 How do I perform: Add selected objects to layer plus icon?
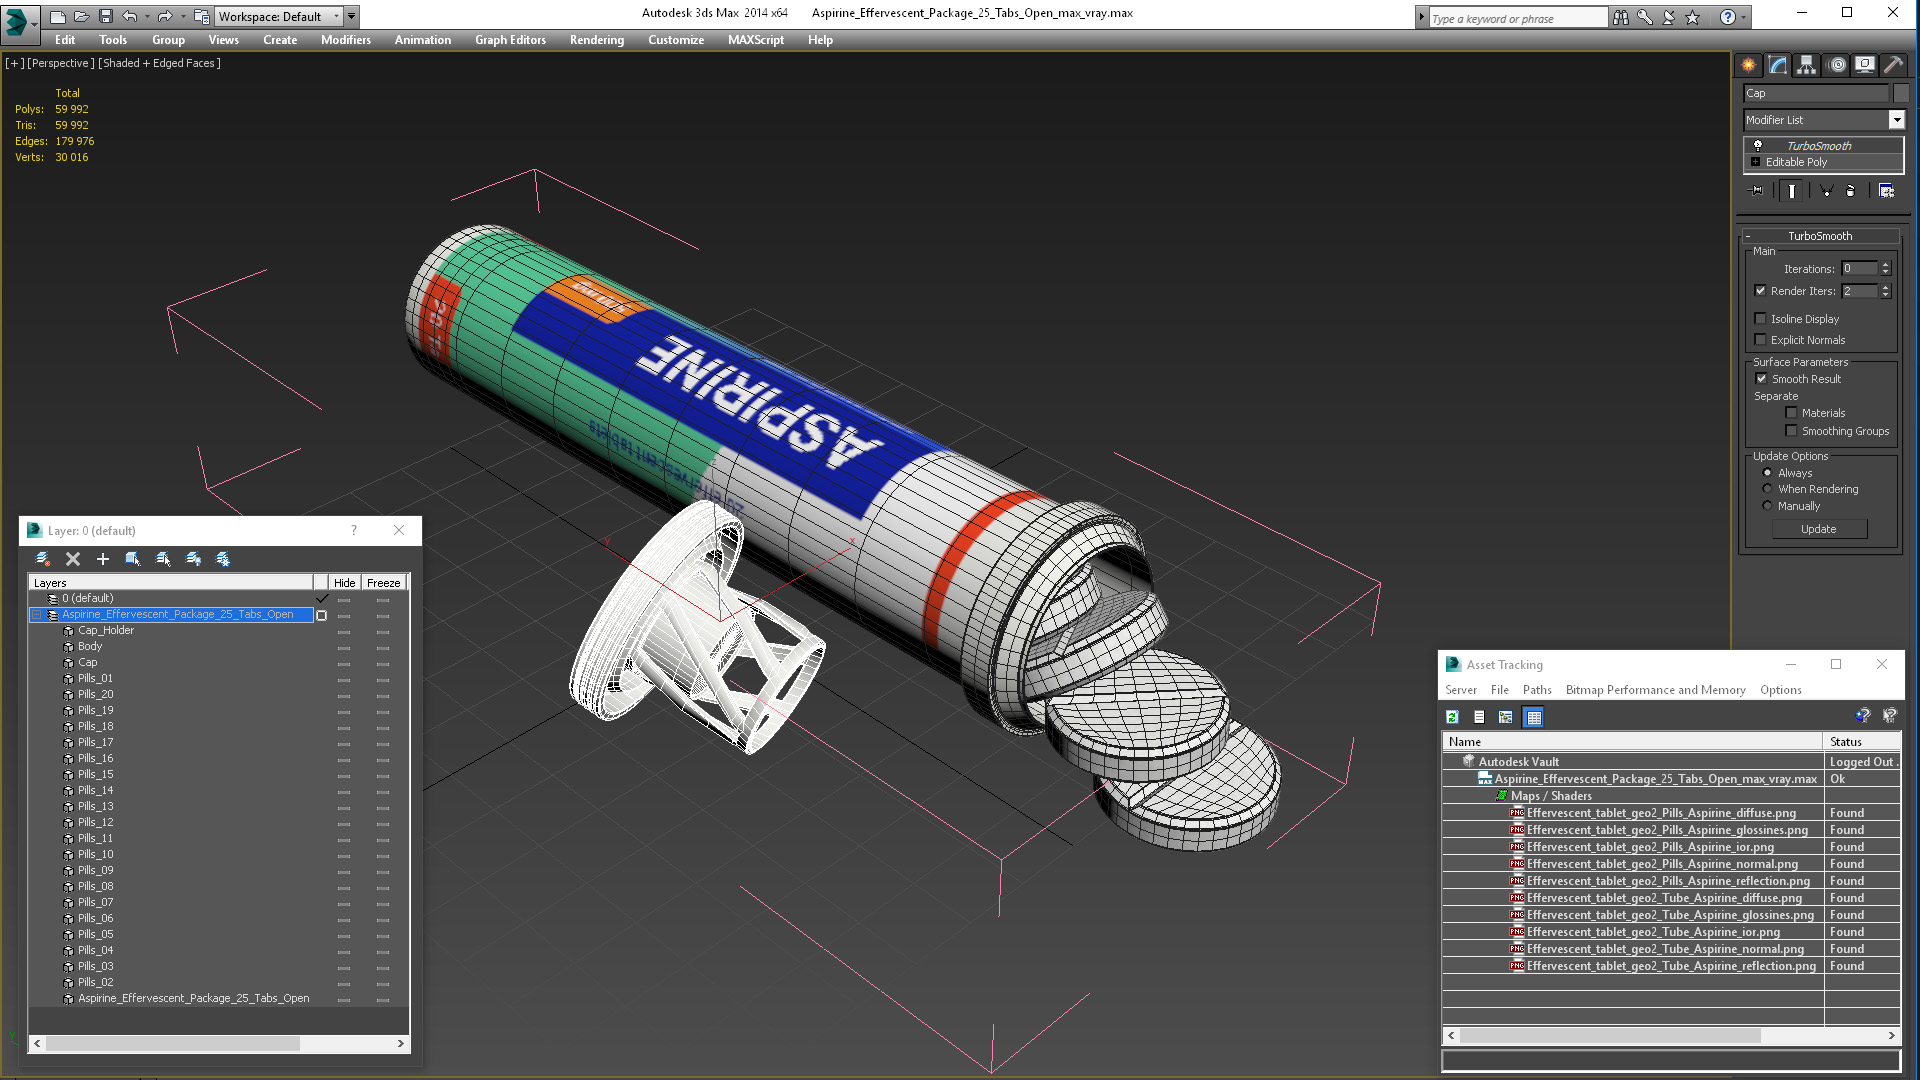[x=103, y=559]
